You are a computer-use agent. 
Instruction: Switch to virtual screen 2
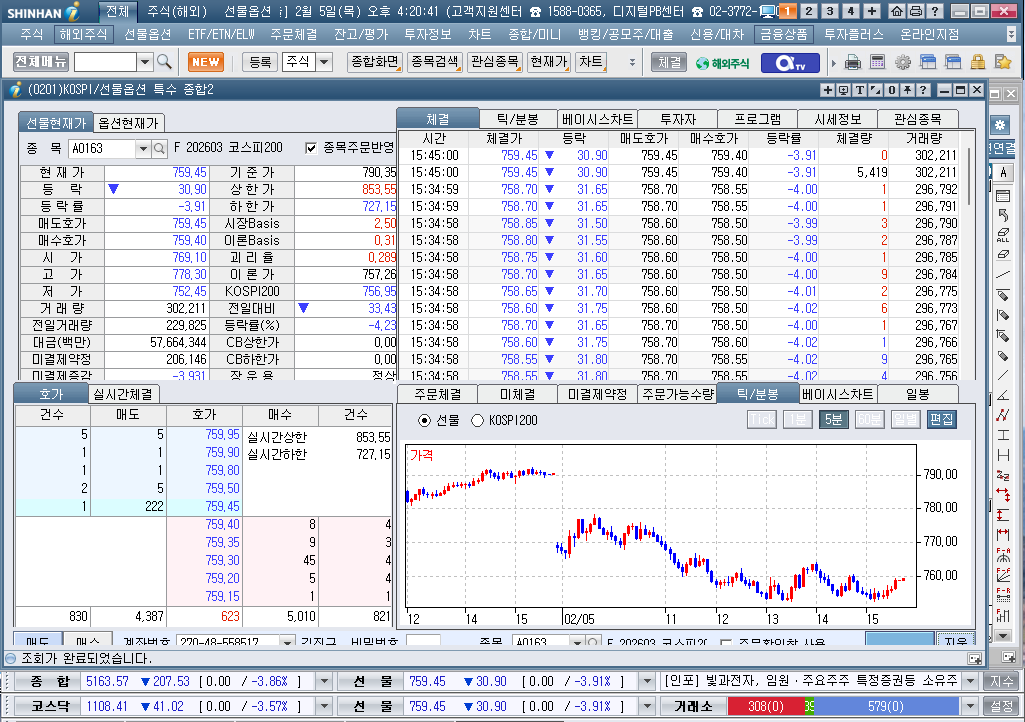809,11
